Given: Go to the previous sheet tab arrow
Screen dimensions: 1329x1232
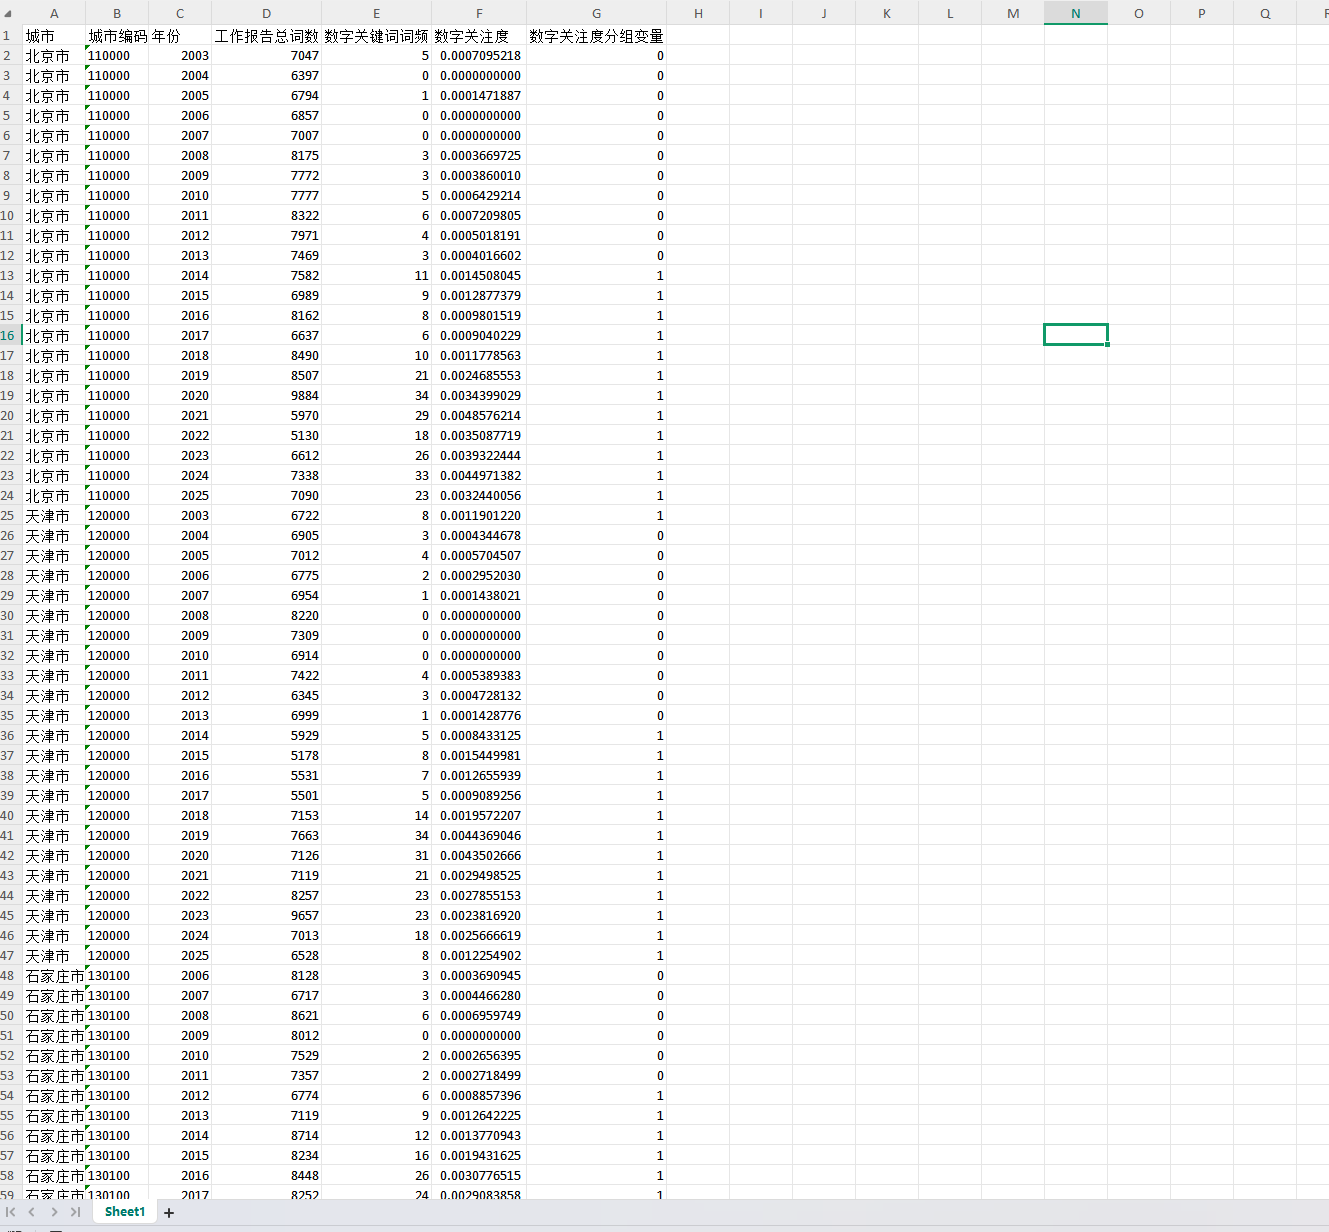Looking at the screenshot, I should [32, 1212].
